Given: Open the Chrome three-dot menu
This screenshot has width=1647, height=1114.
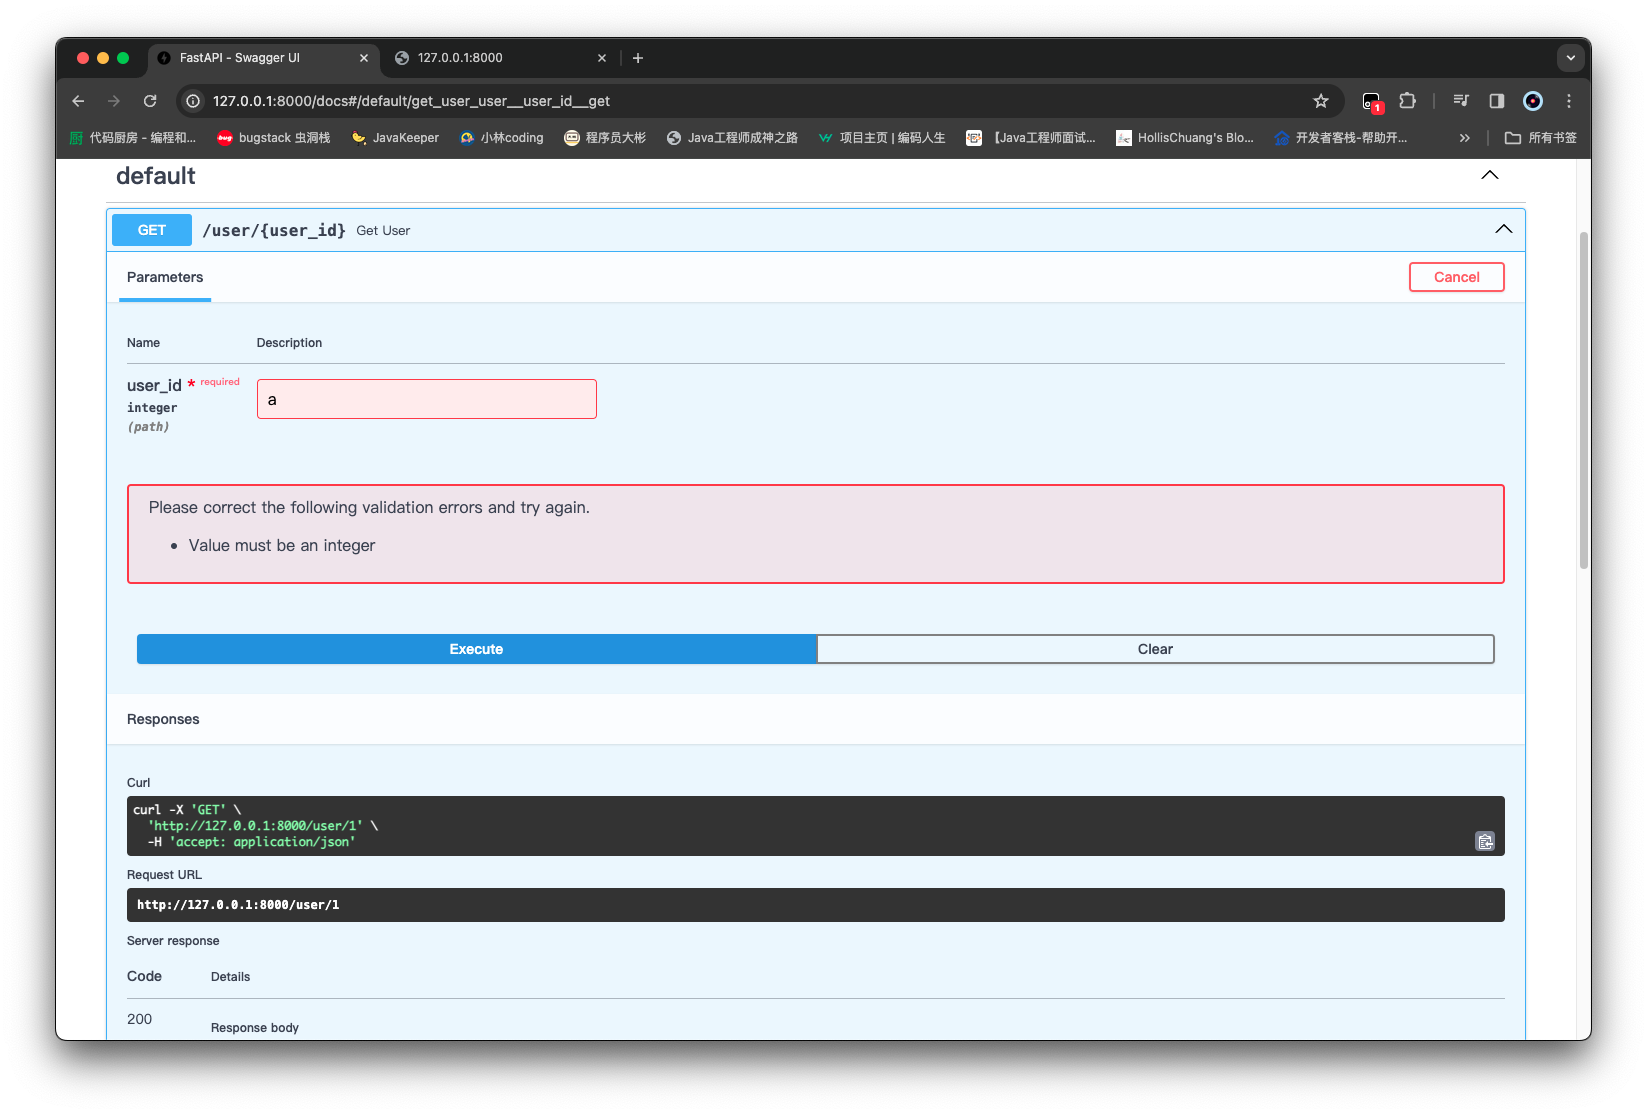Looking at the screenshot, I should coord(1569,101).
